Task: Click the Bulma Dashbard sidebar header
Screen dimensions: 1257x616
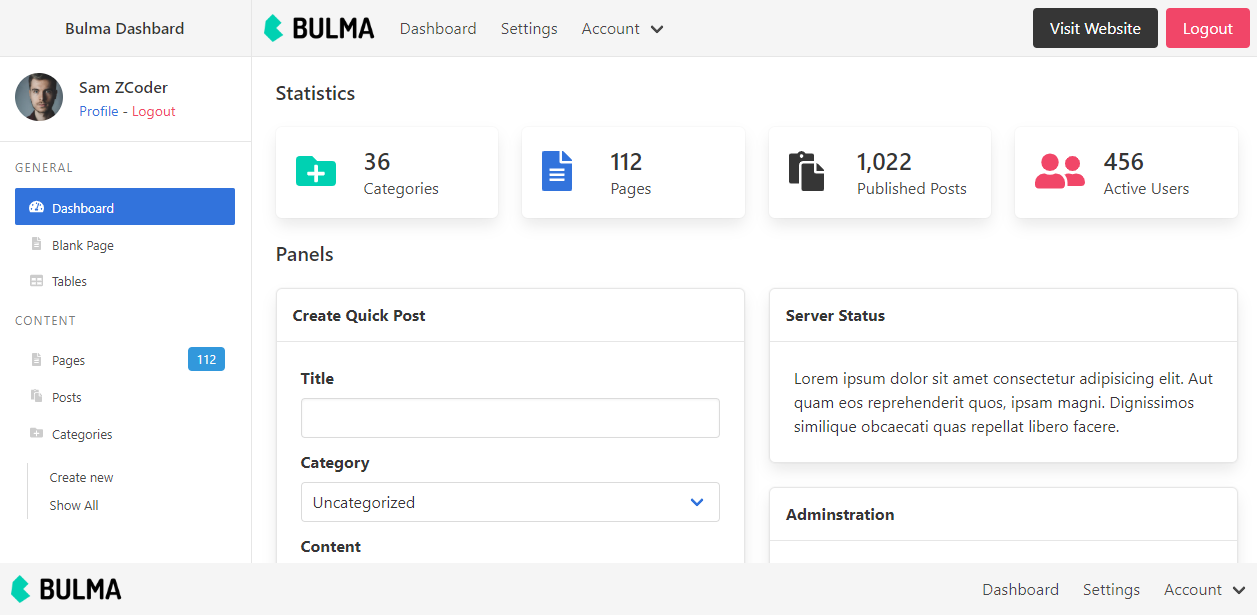Action: click(x=125, y=28)
